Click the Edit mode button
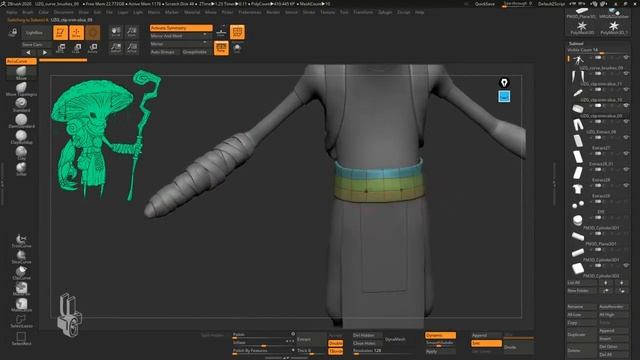 tap(60, 33)
